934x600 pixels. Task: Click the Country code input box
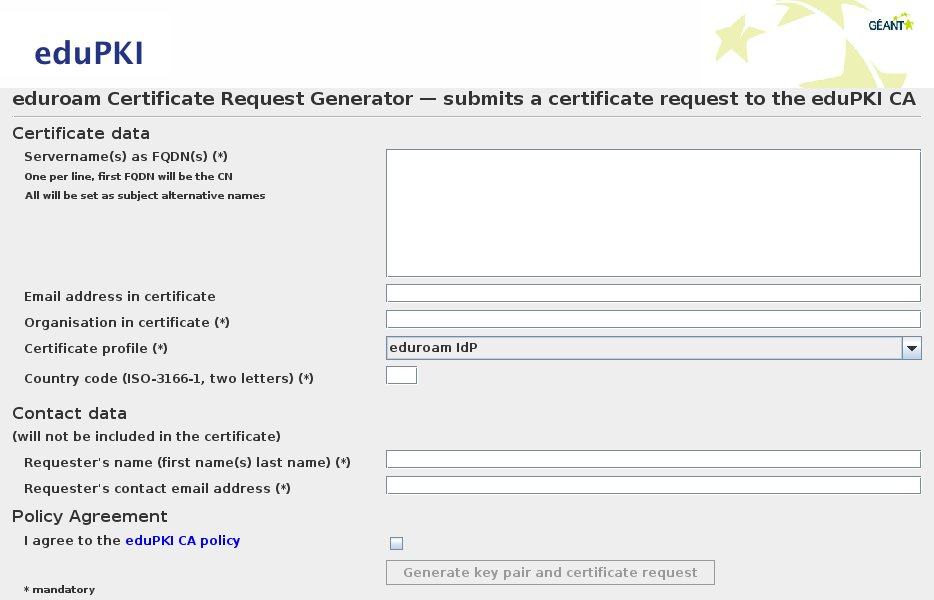pos(401,375)
